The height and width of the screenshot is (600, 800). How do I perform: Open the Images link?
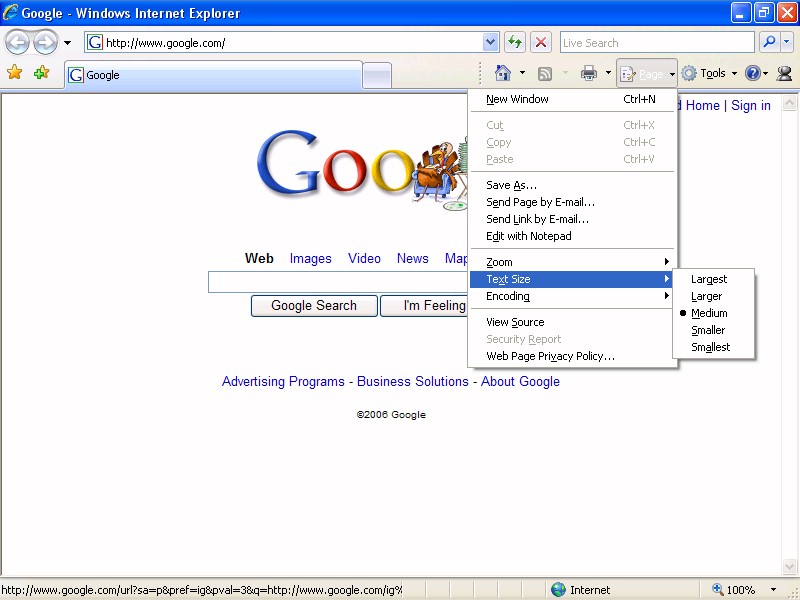311,259
